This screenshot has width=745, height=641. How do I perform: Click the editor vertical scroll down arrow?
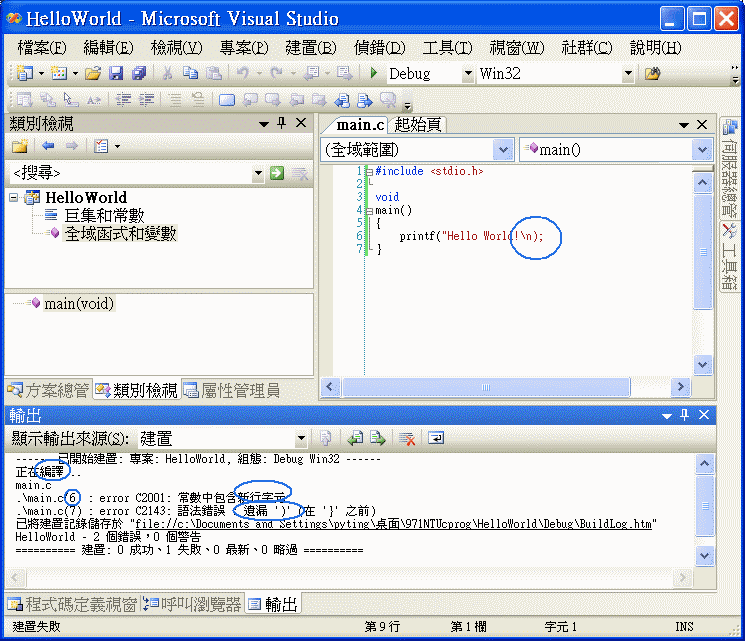[x=702, y=365]
